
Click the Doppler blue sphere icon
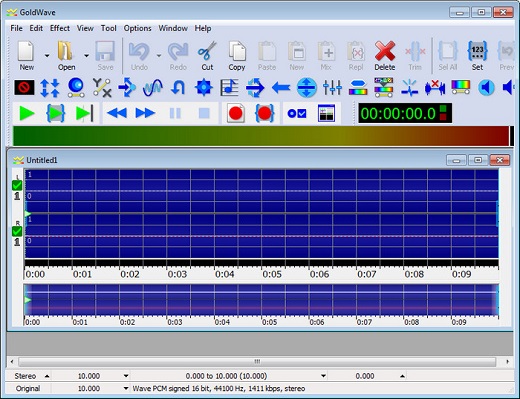76,88
